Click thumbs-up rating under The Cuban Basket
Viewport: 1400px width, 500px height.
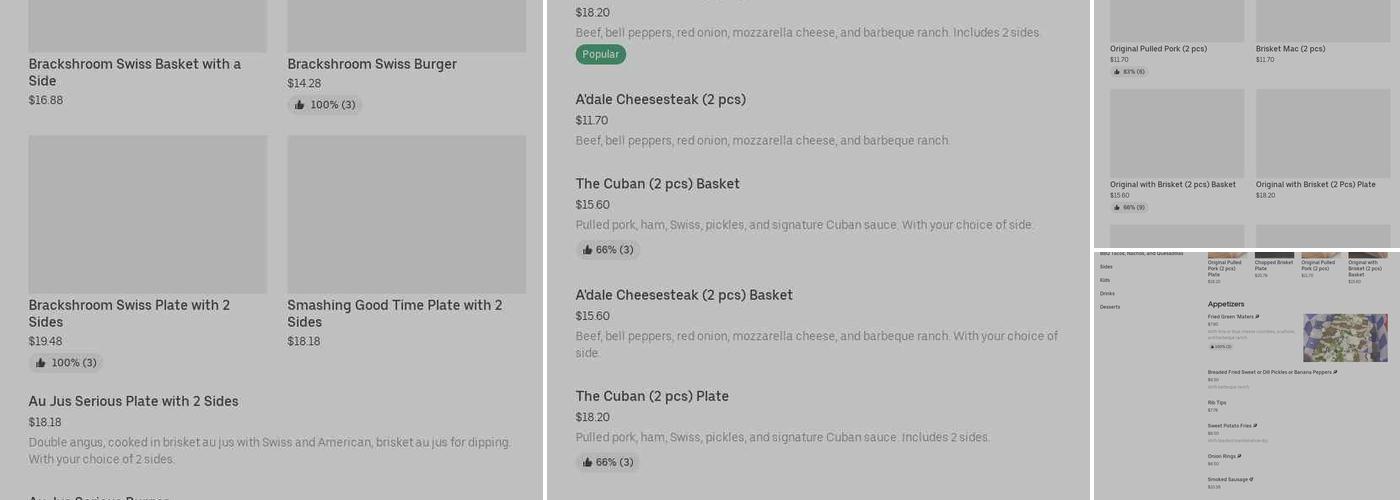[607, 250]
